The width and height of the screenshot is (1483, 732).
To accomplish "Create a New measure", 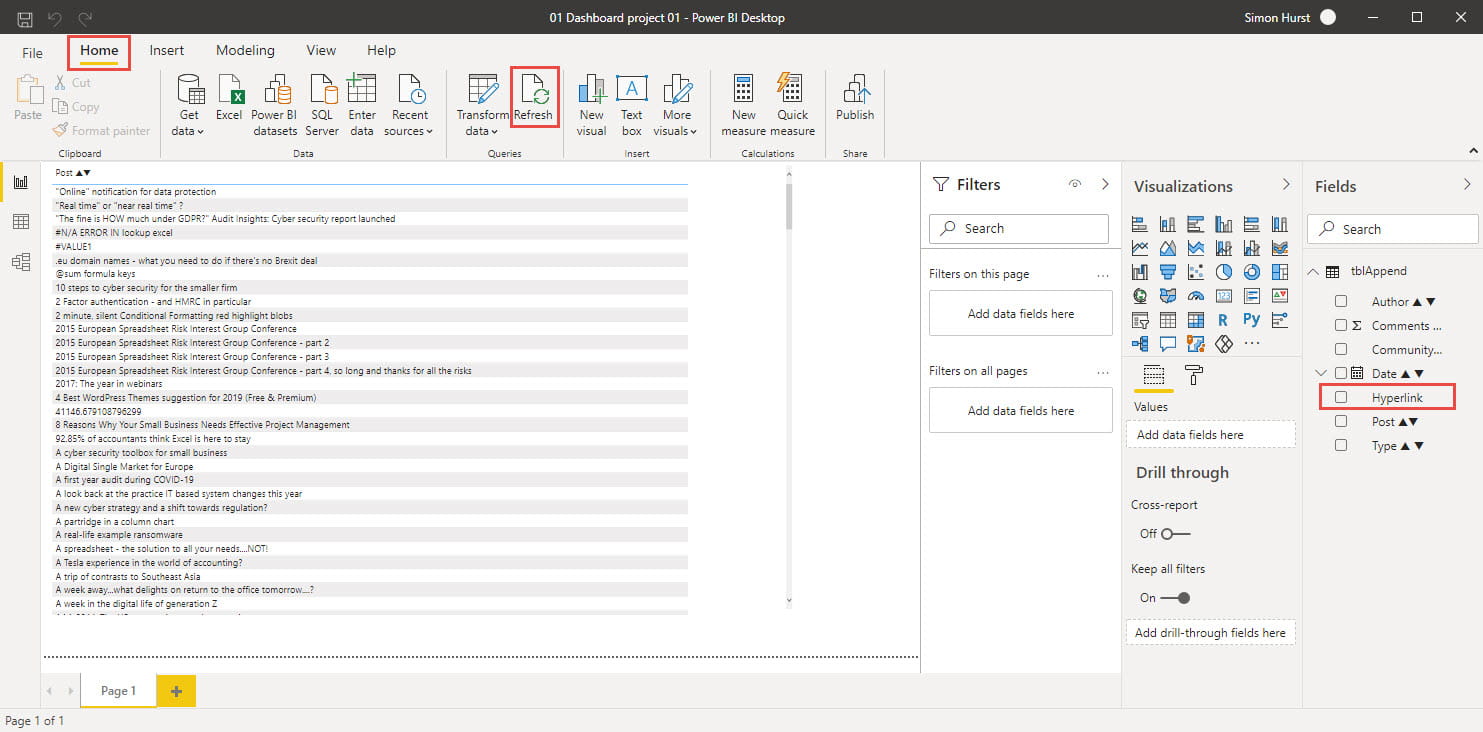I will (x=743, y=105).
